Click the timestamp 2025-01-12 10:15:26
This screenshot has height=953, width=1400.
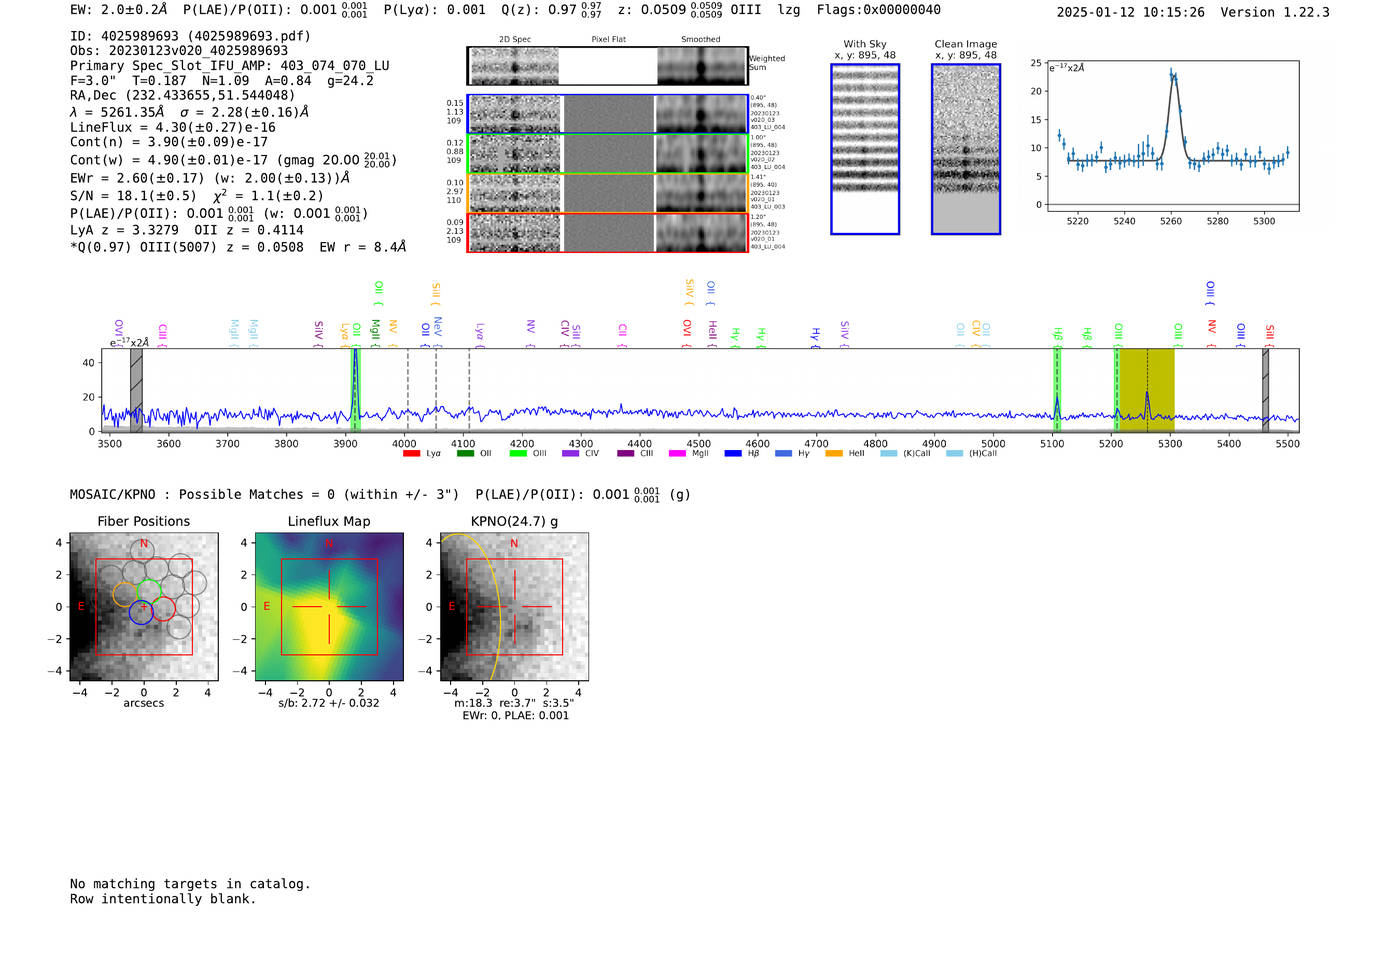[1131, 12]
